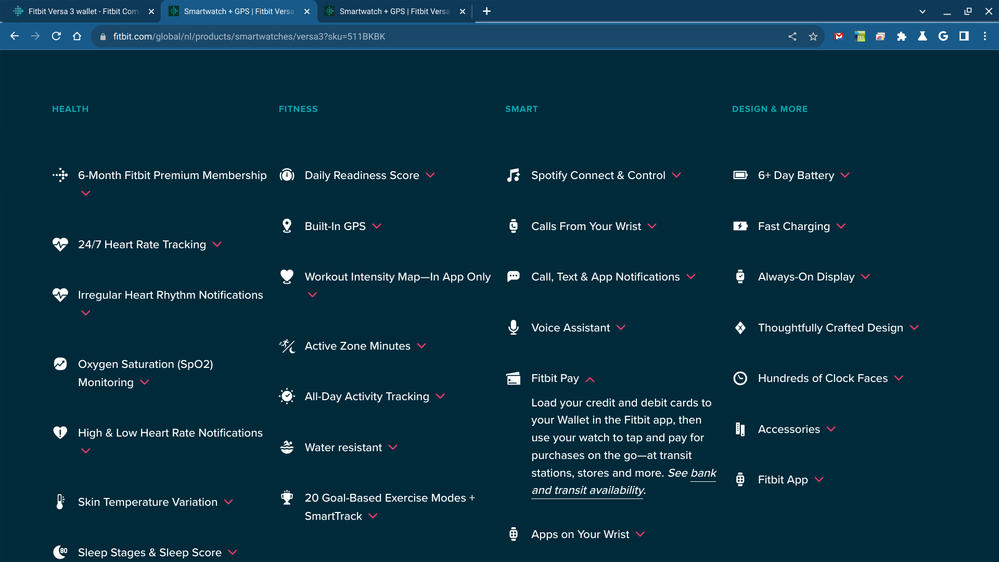The height and width of the screenshot is (562, 999).
Task: Click High & Low Heart Rate Notifications label
Action: [170, 433]
